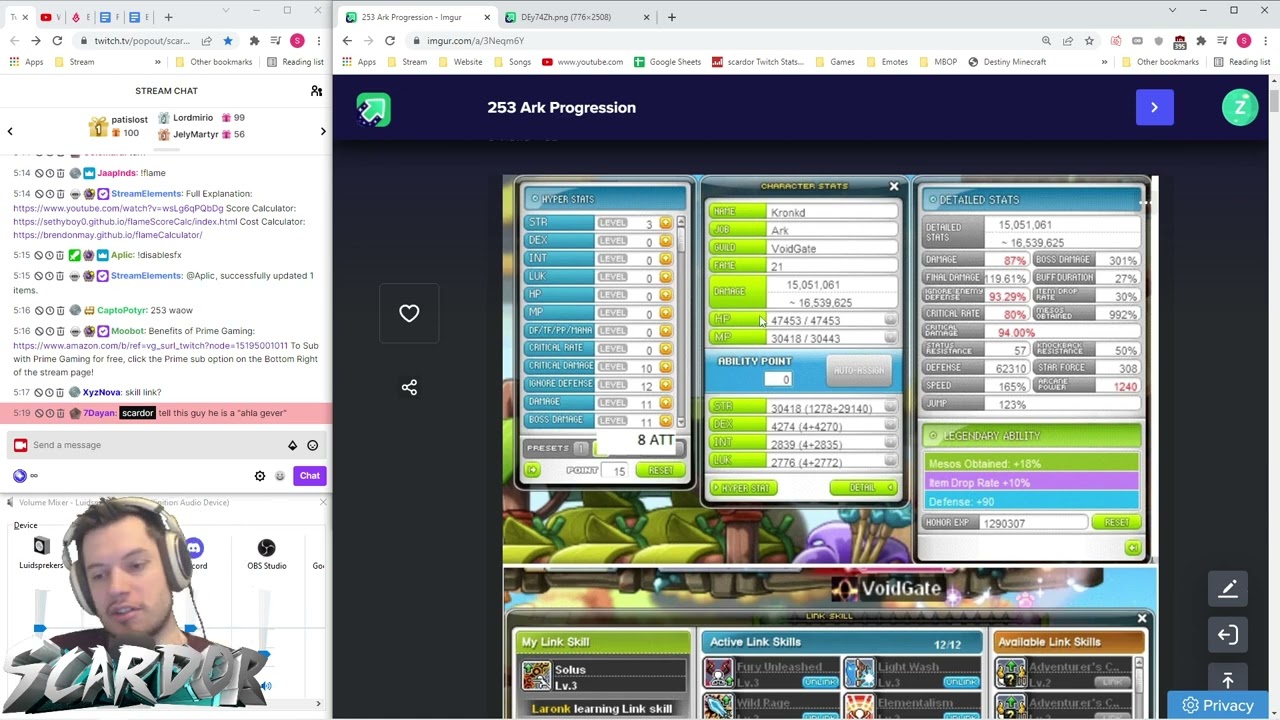This screenshot has width=1280, height=720.
Task: Bookmark this Imgur page with the star
Action: click(x=1089, y=41)
